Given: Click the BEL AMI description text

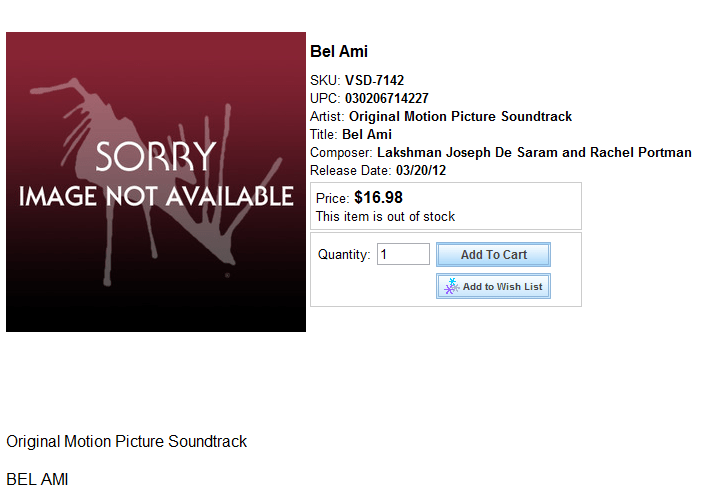Looking at the screenshot, I should coord(37,479).
